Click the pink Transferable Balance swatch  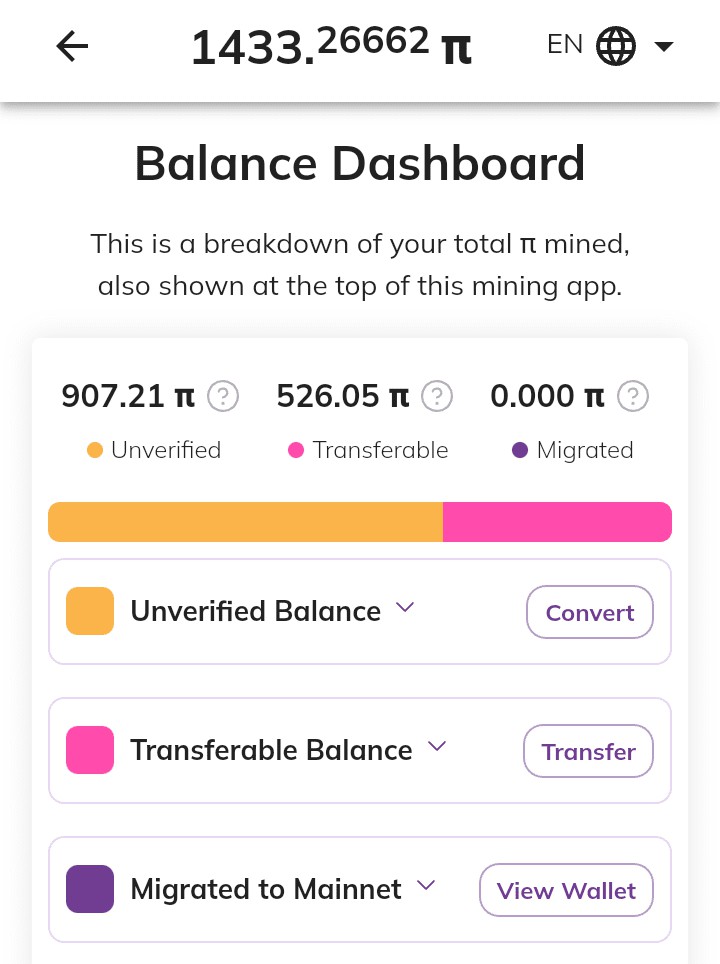tap(90, 750)
